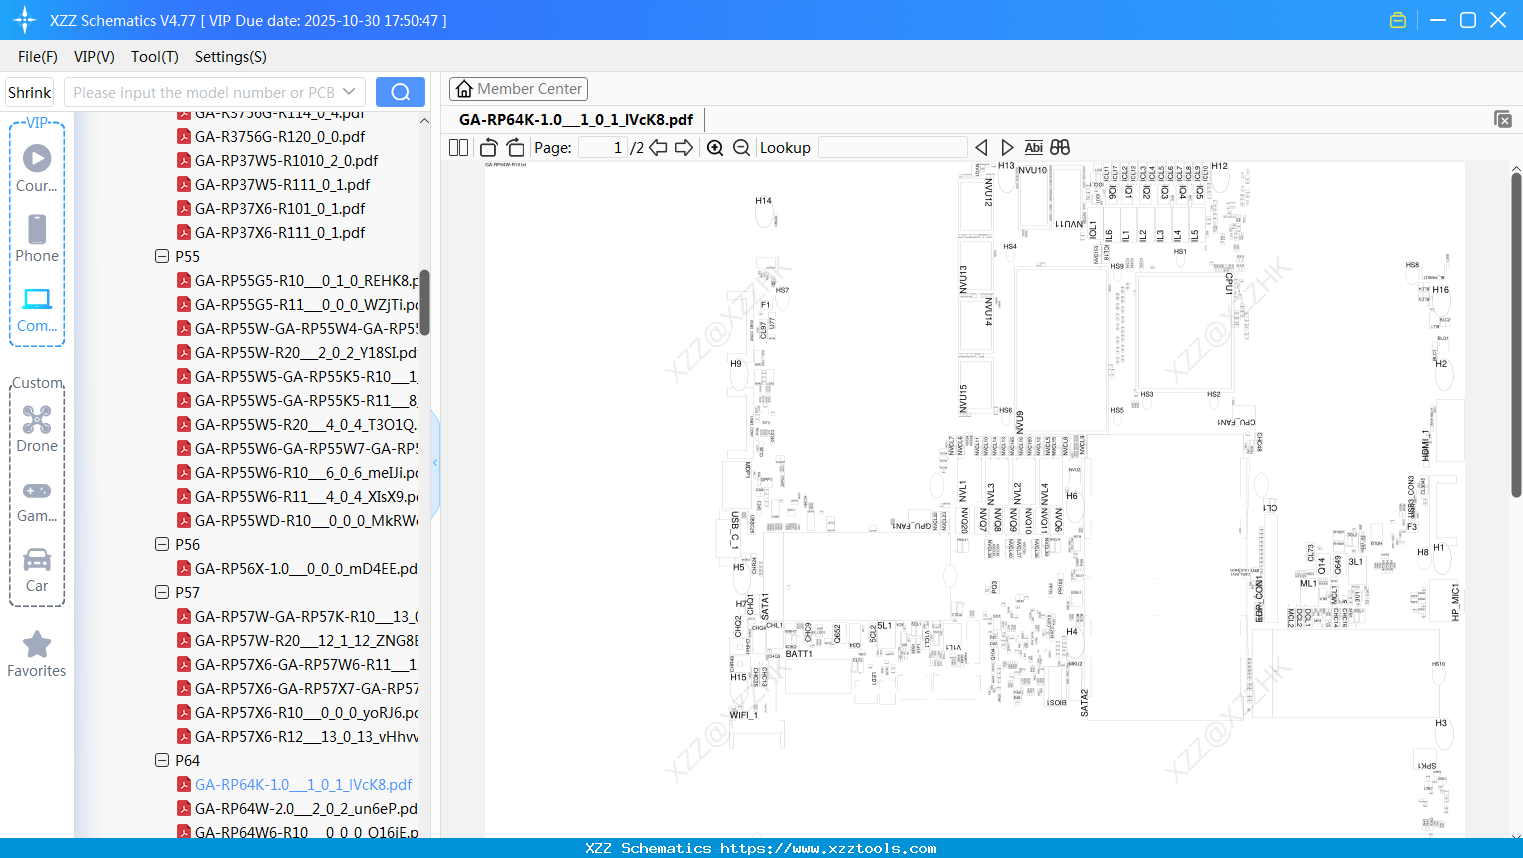Screen dimensions: 1523x858
Task: Zoom in on the schematic
Action: (715, 147)
